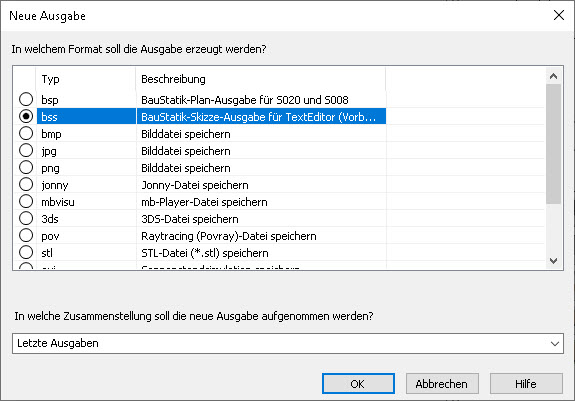
Task: Click the vertical scrollbar thumb
Action: (553, 144)
